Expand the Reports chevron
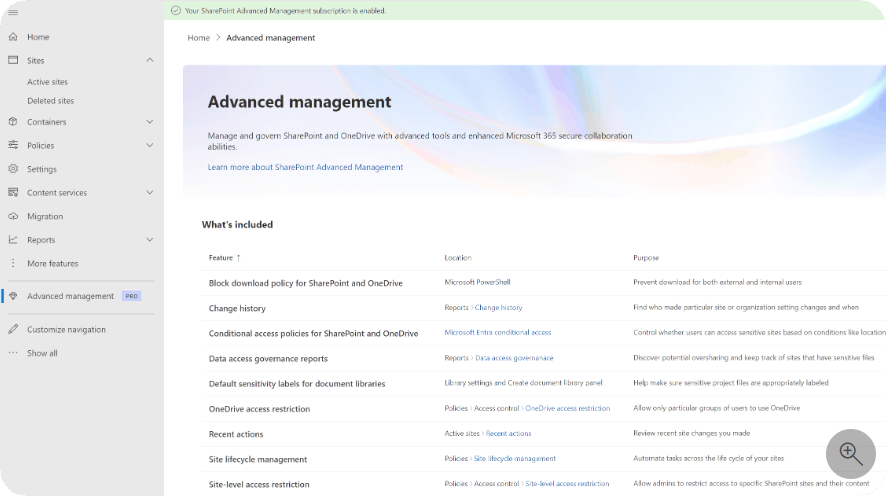The image size is (886, 496). (150, 240)
